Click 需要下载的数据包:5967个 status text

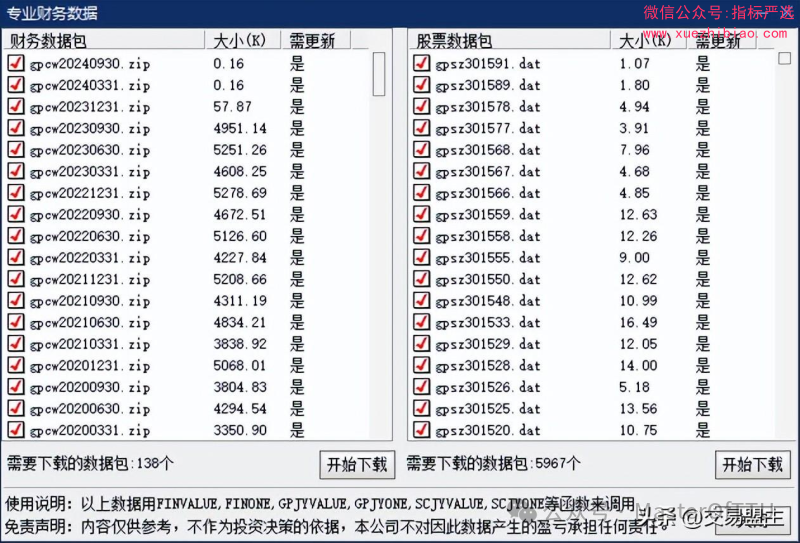(493, 463)
